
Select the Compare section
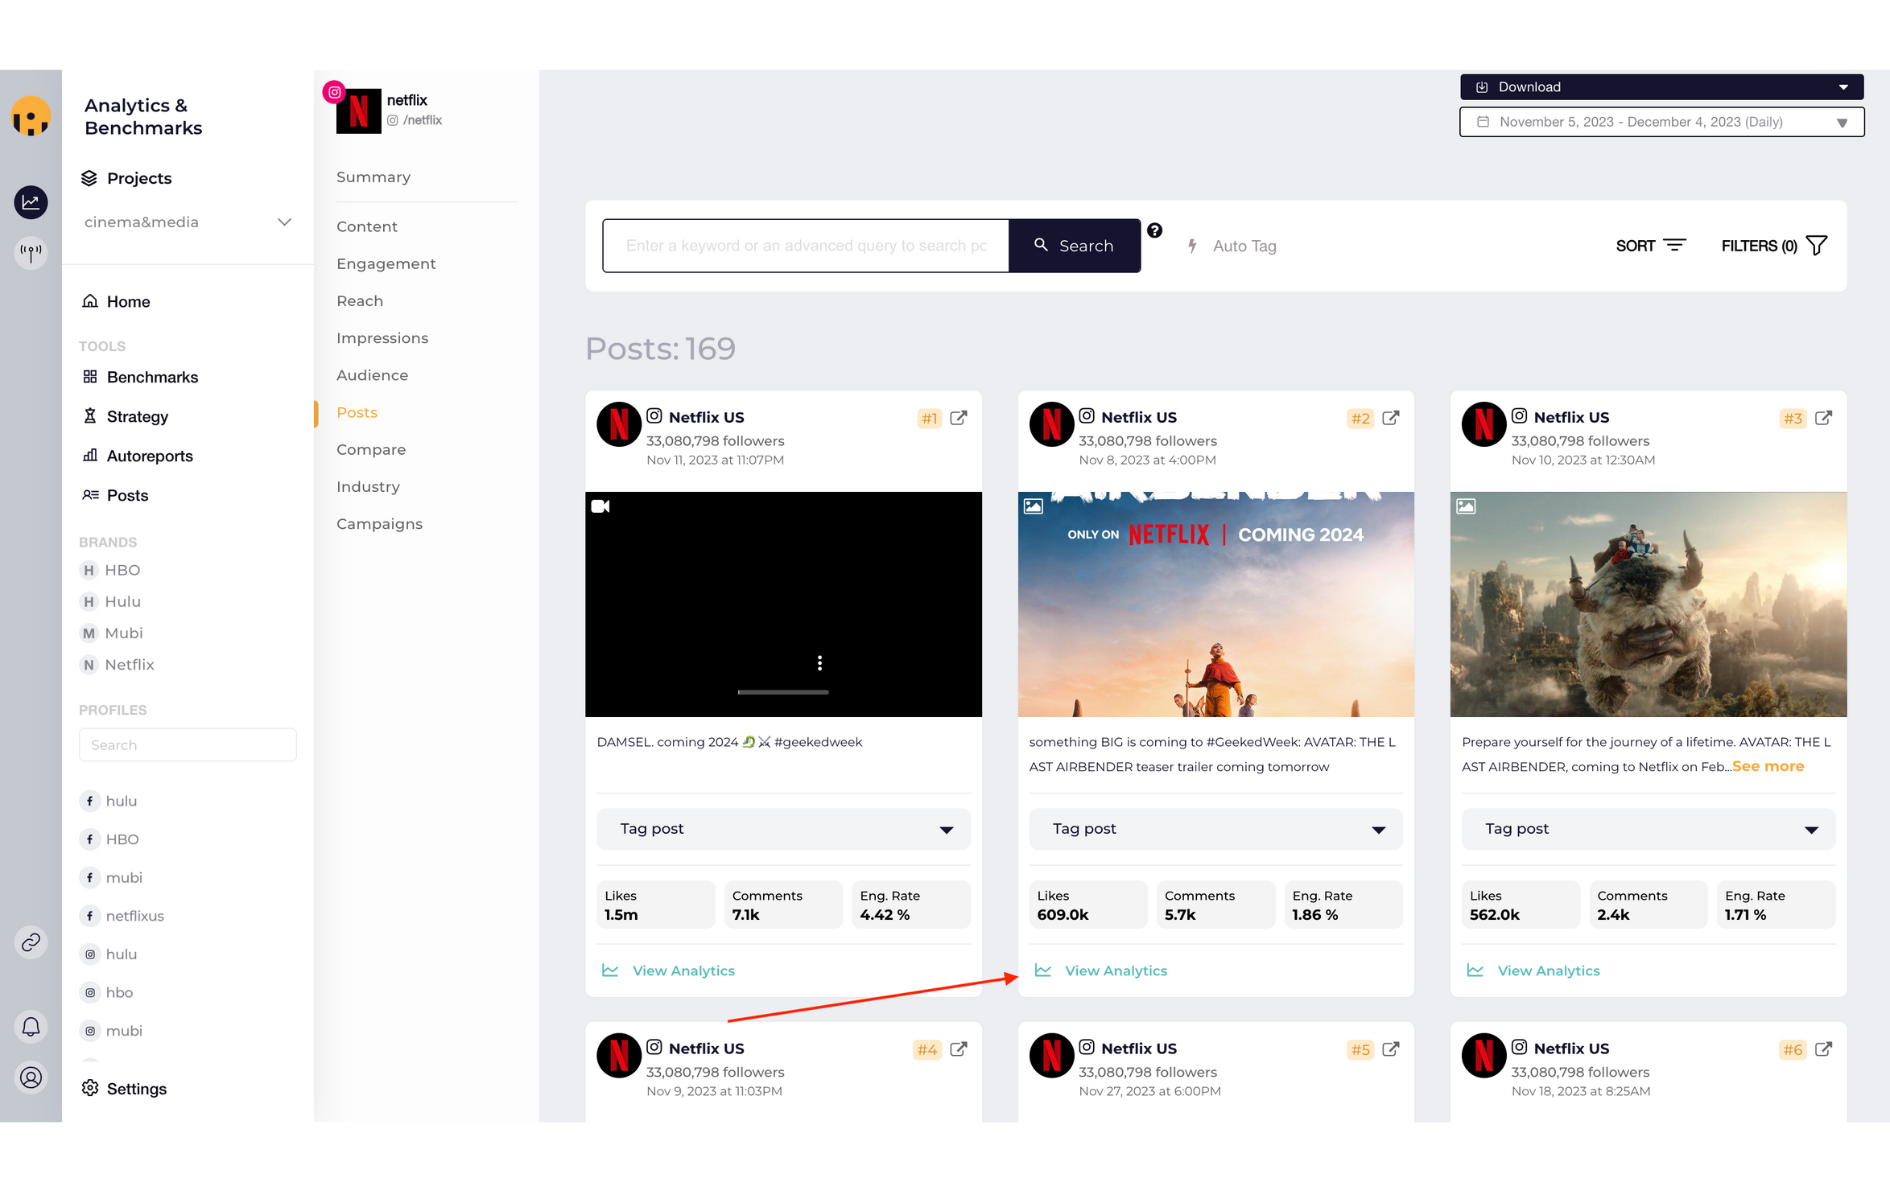[x=371, y=450]
